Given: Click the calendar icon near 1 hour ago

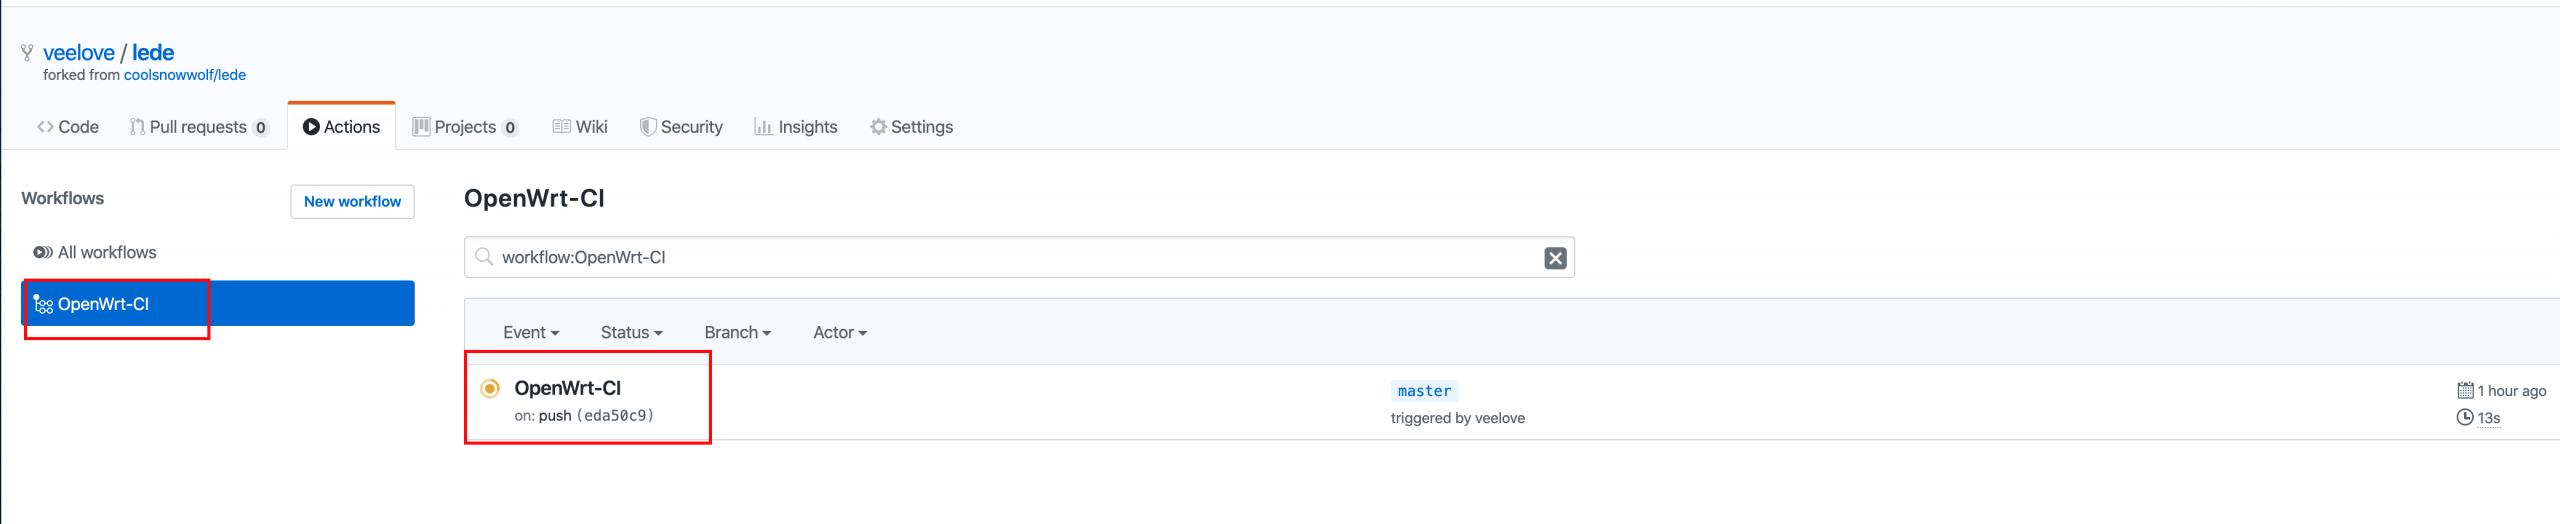Looking at the screenshot, I should pos(2465,390).
